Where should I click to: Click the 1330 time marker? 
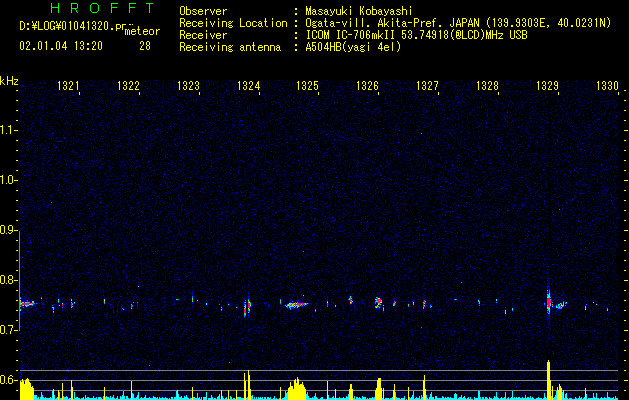607,86
